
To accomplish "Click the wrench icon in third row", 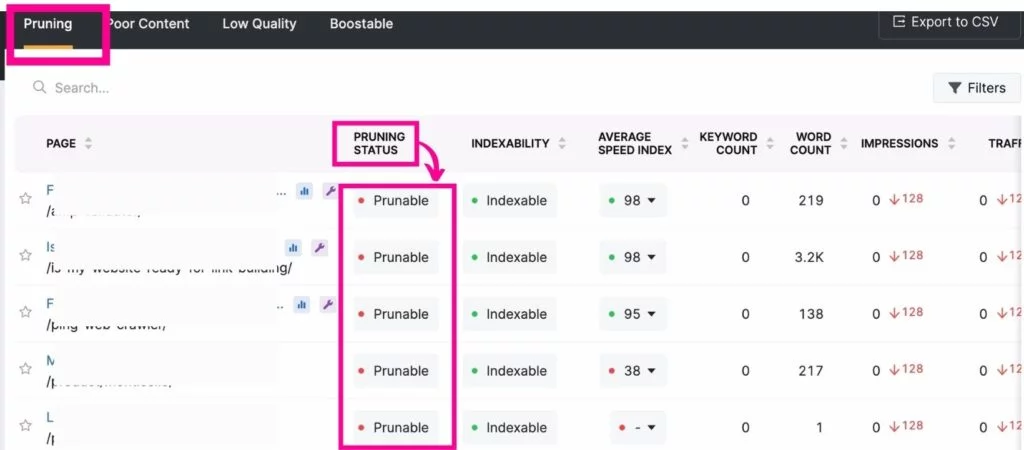I will 328,304.
